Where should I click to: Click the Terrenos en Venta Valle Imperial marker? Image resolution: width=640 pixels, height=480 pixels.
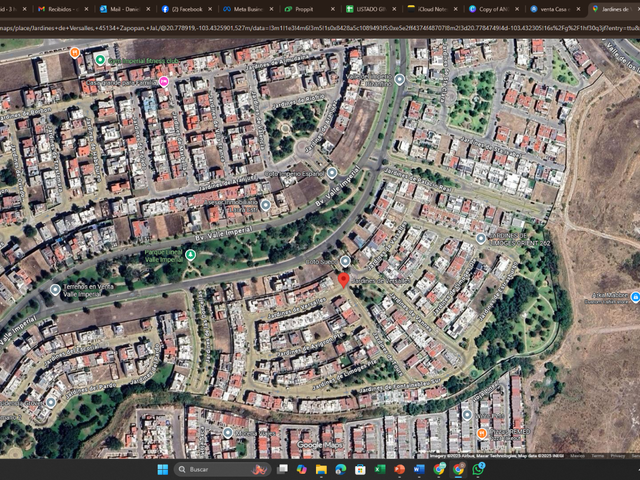[55, 290]
